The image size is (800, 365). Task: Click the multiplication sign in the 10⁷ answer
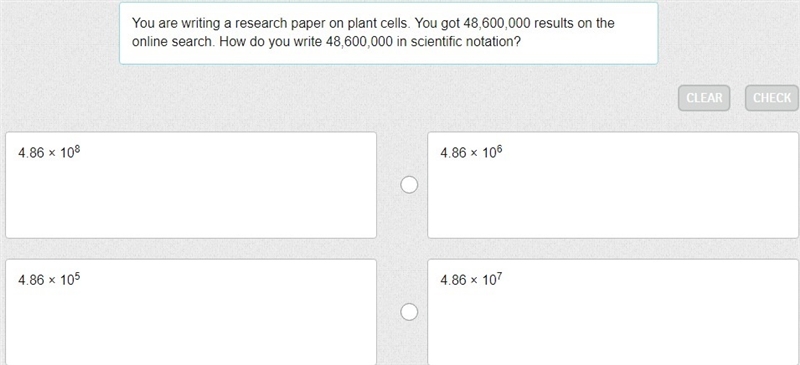click(474, 280)
